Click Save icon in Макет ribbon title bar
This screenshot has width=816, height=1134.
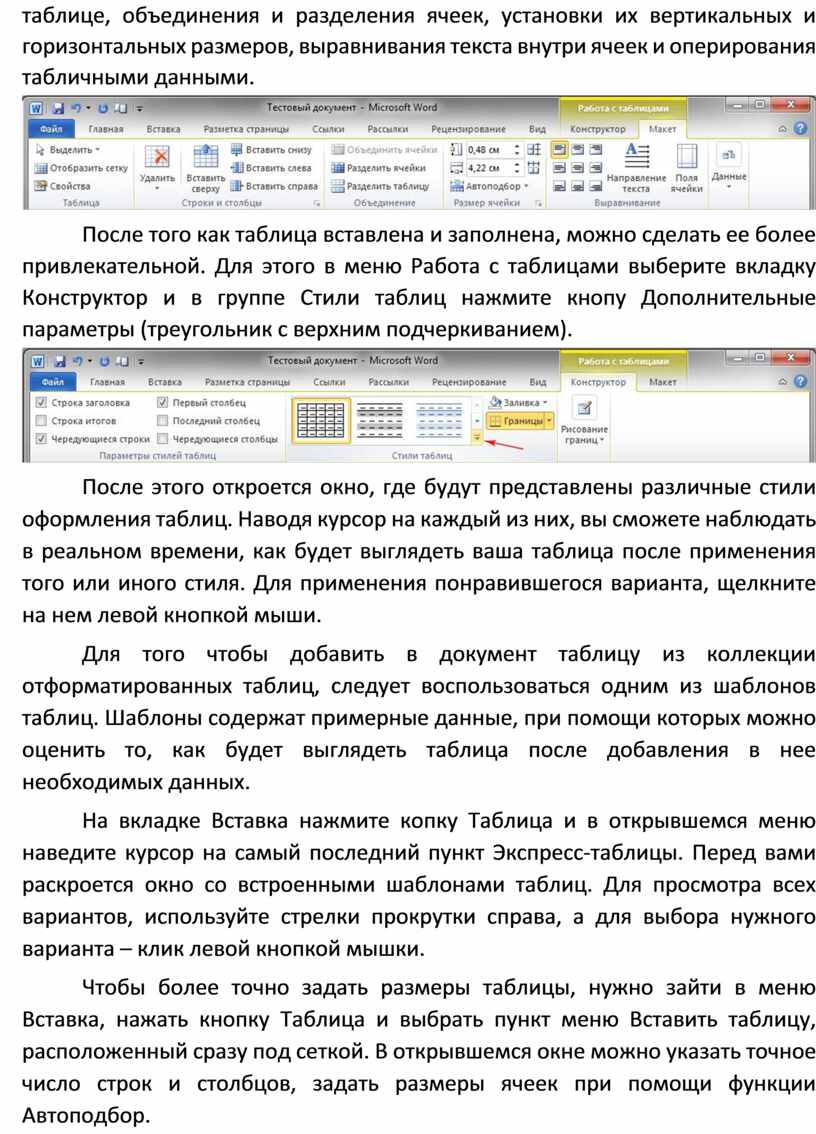coord(59,108)
